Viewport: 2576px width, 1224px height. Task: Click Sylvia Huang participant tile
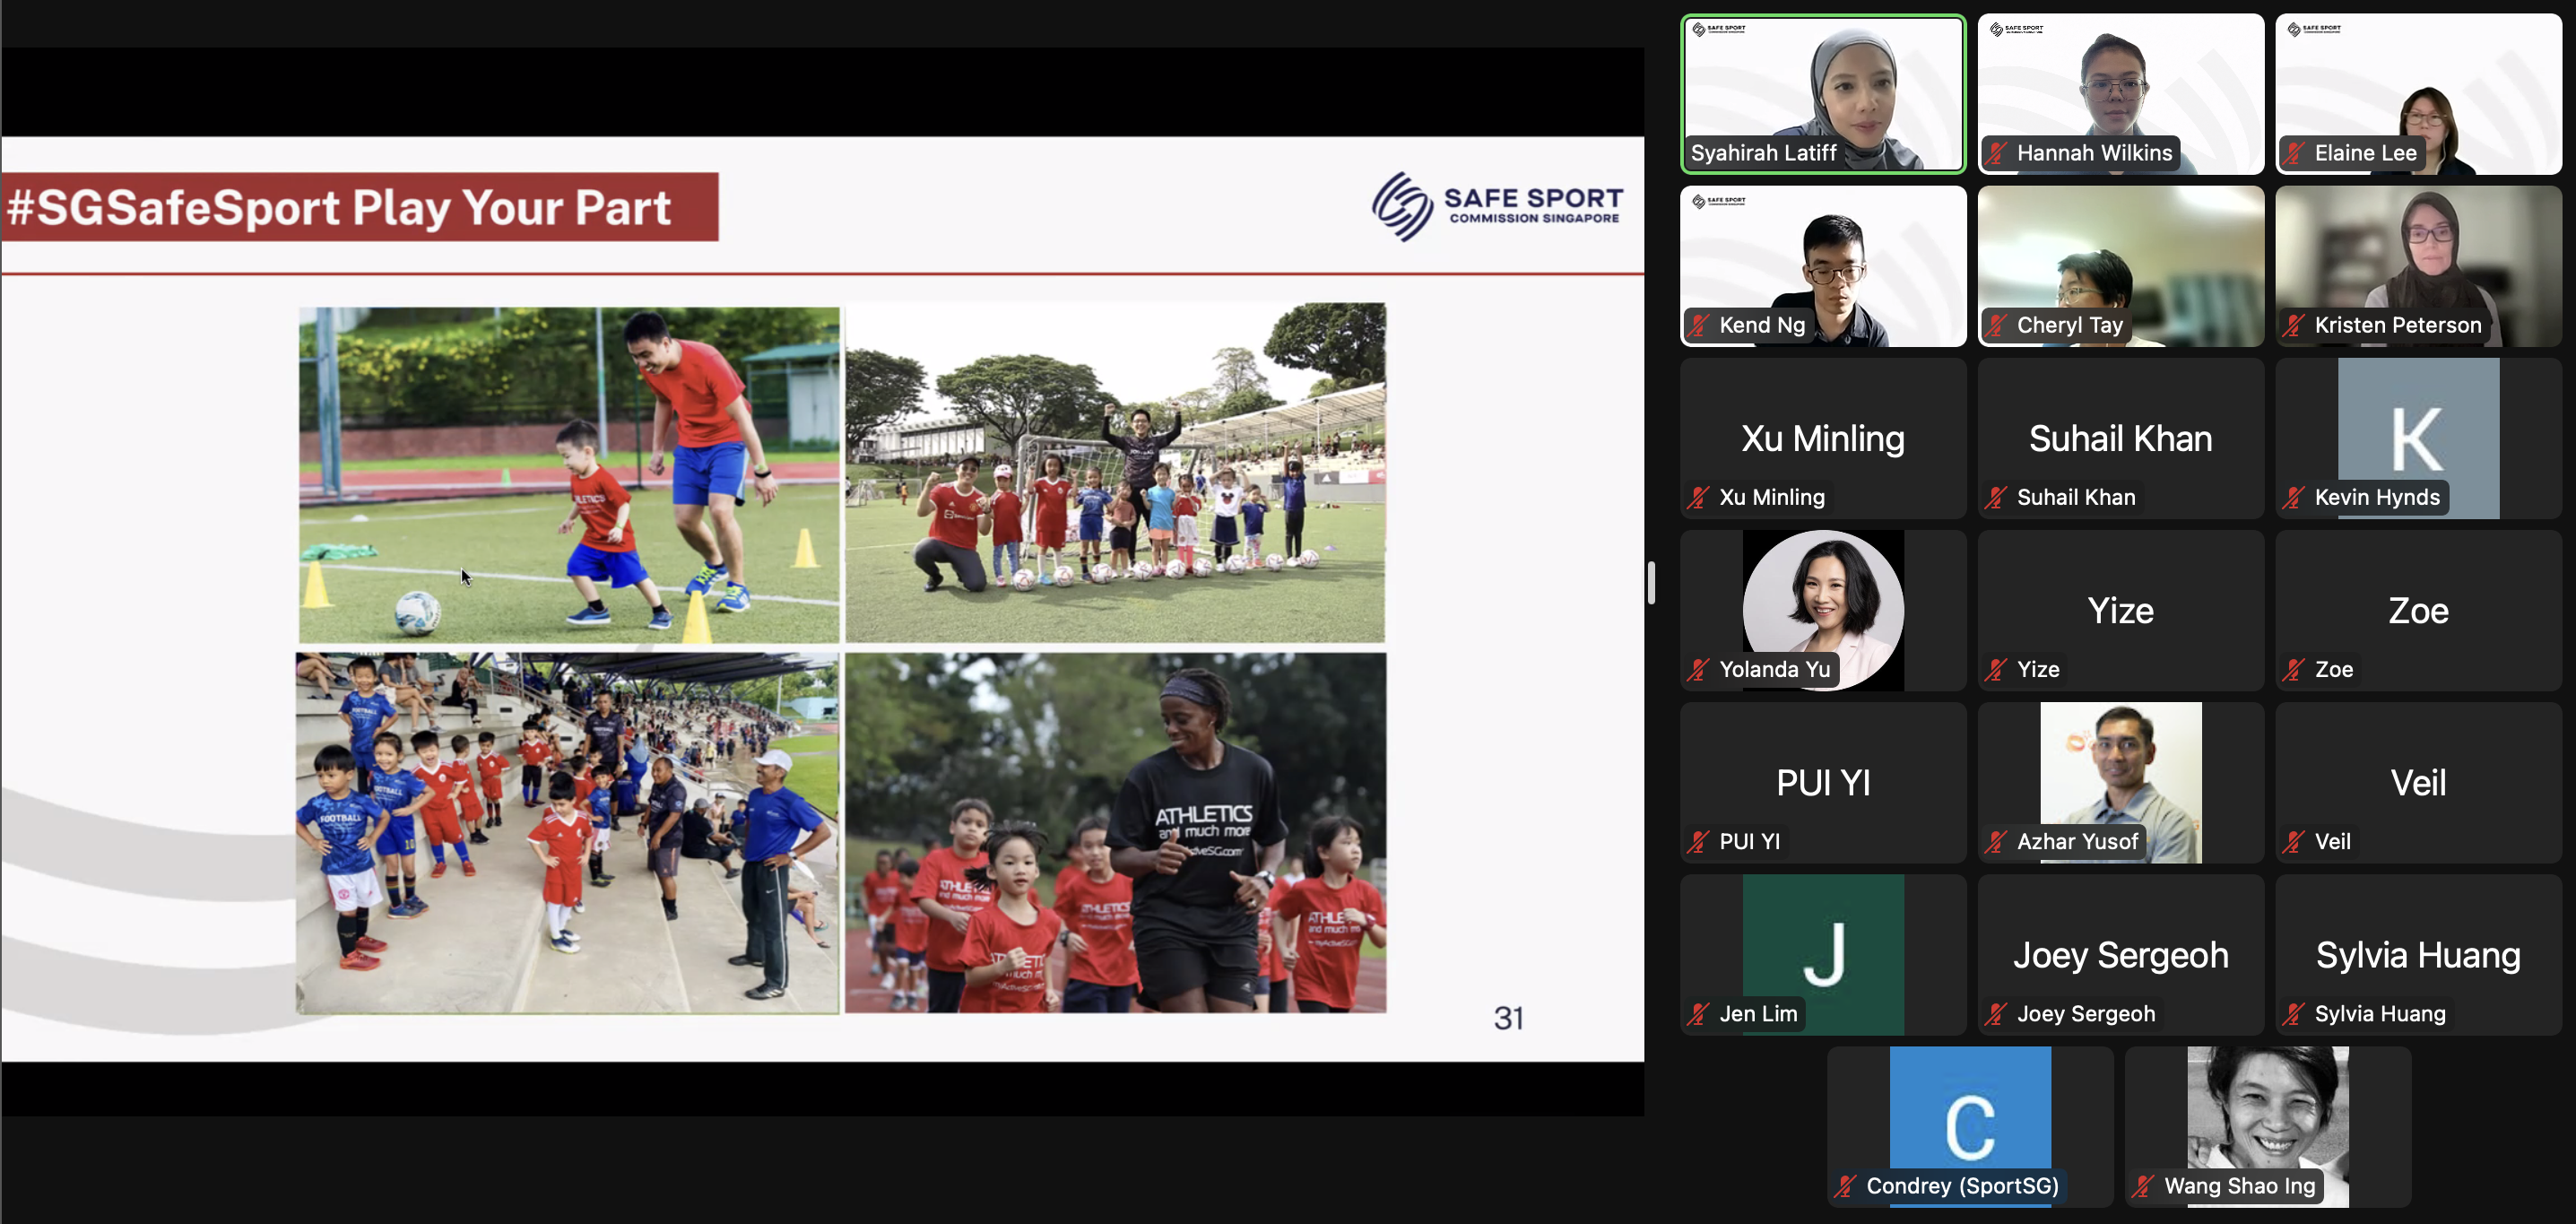click(x=2418, y=954)
